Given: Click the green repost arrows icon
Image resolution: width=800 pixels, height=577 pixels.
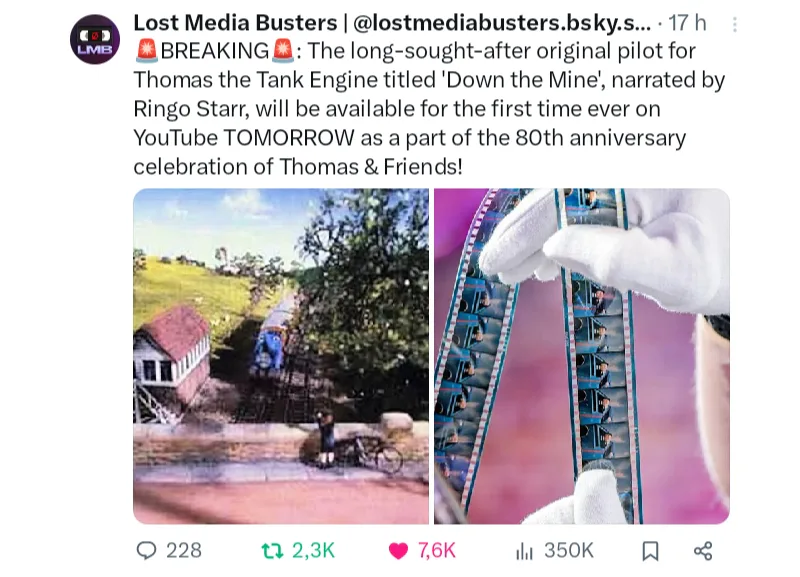Looking at the screenshot, I should (272, 550).
